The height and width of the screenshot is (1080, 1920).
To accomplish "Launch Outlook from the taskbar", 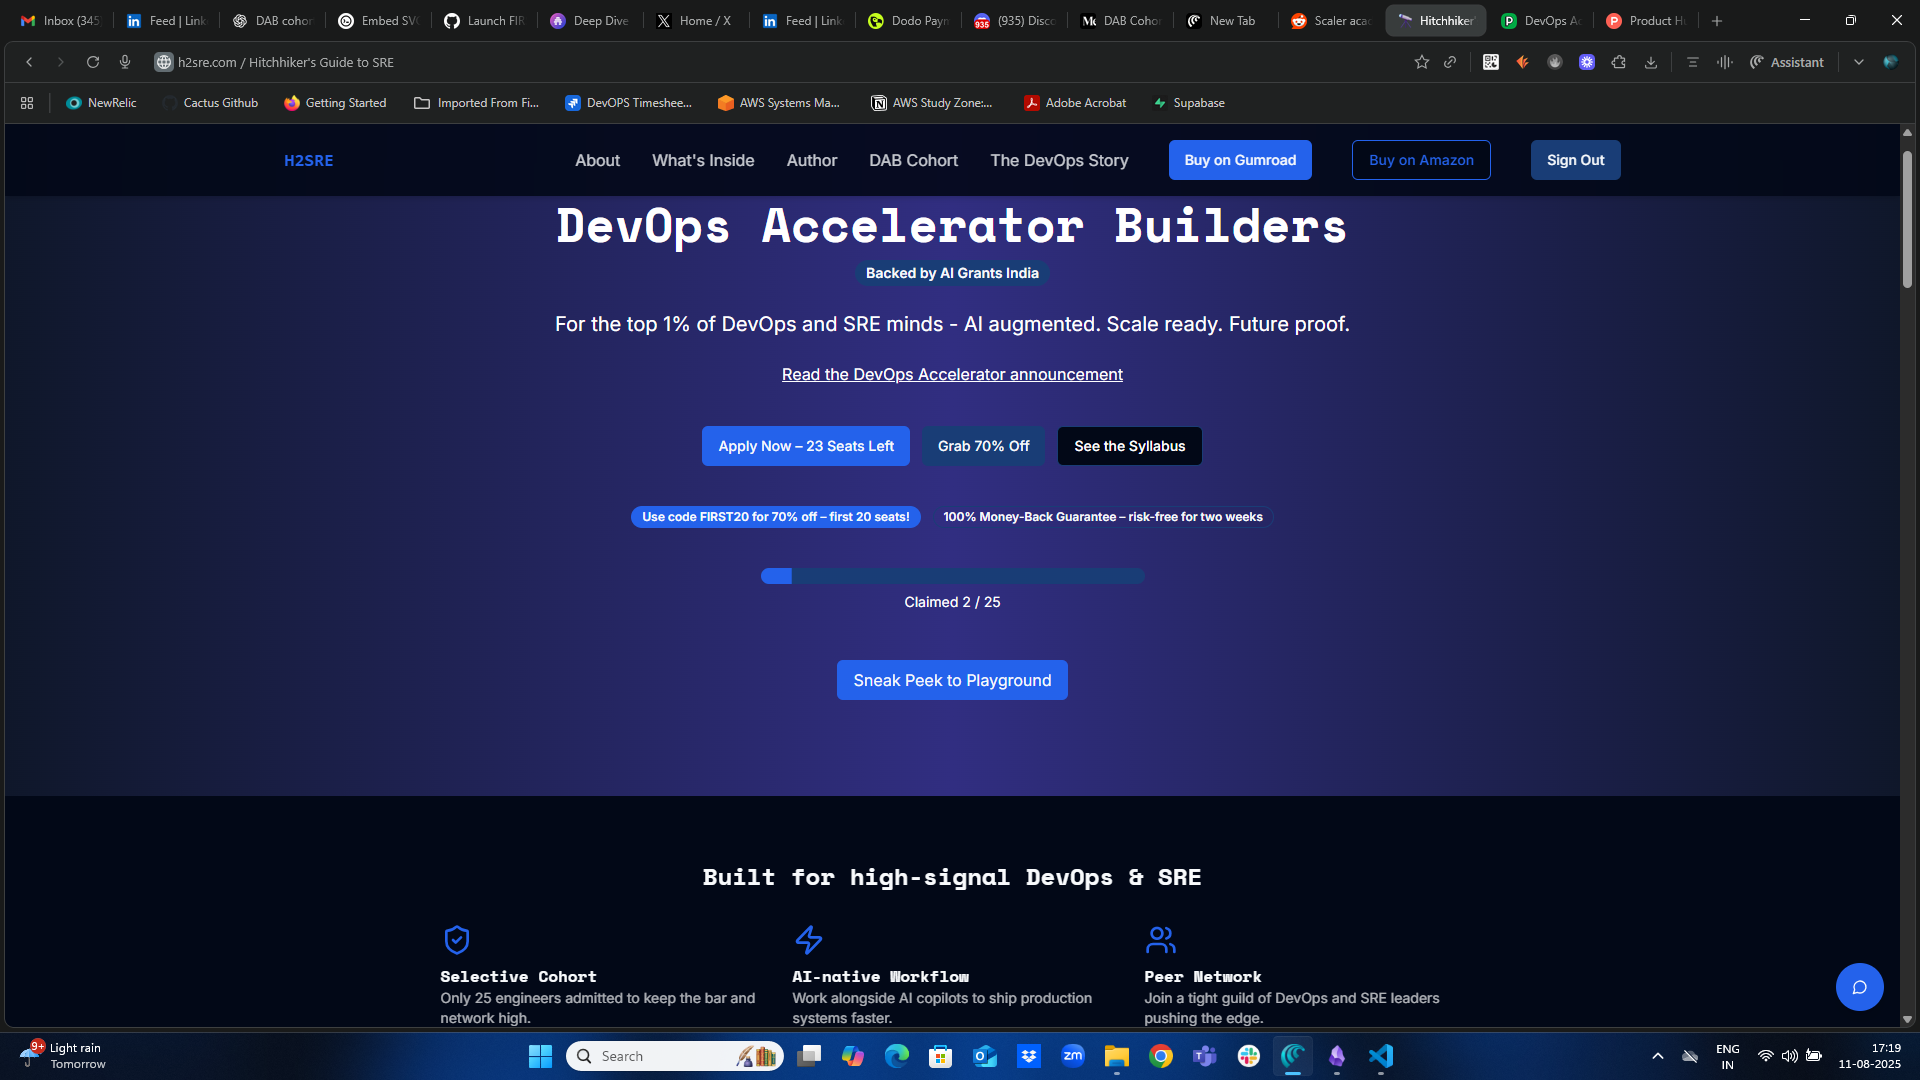I will click(x=985, y=1056).
